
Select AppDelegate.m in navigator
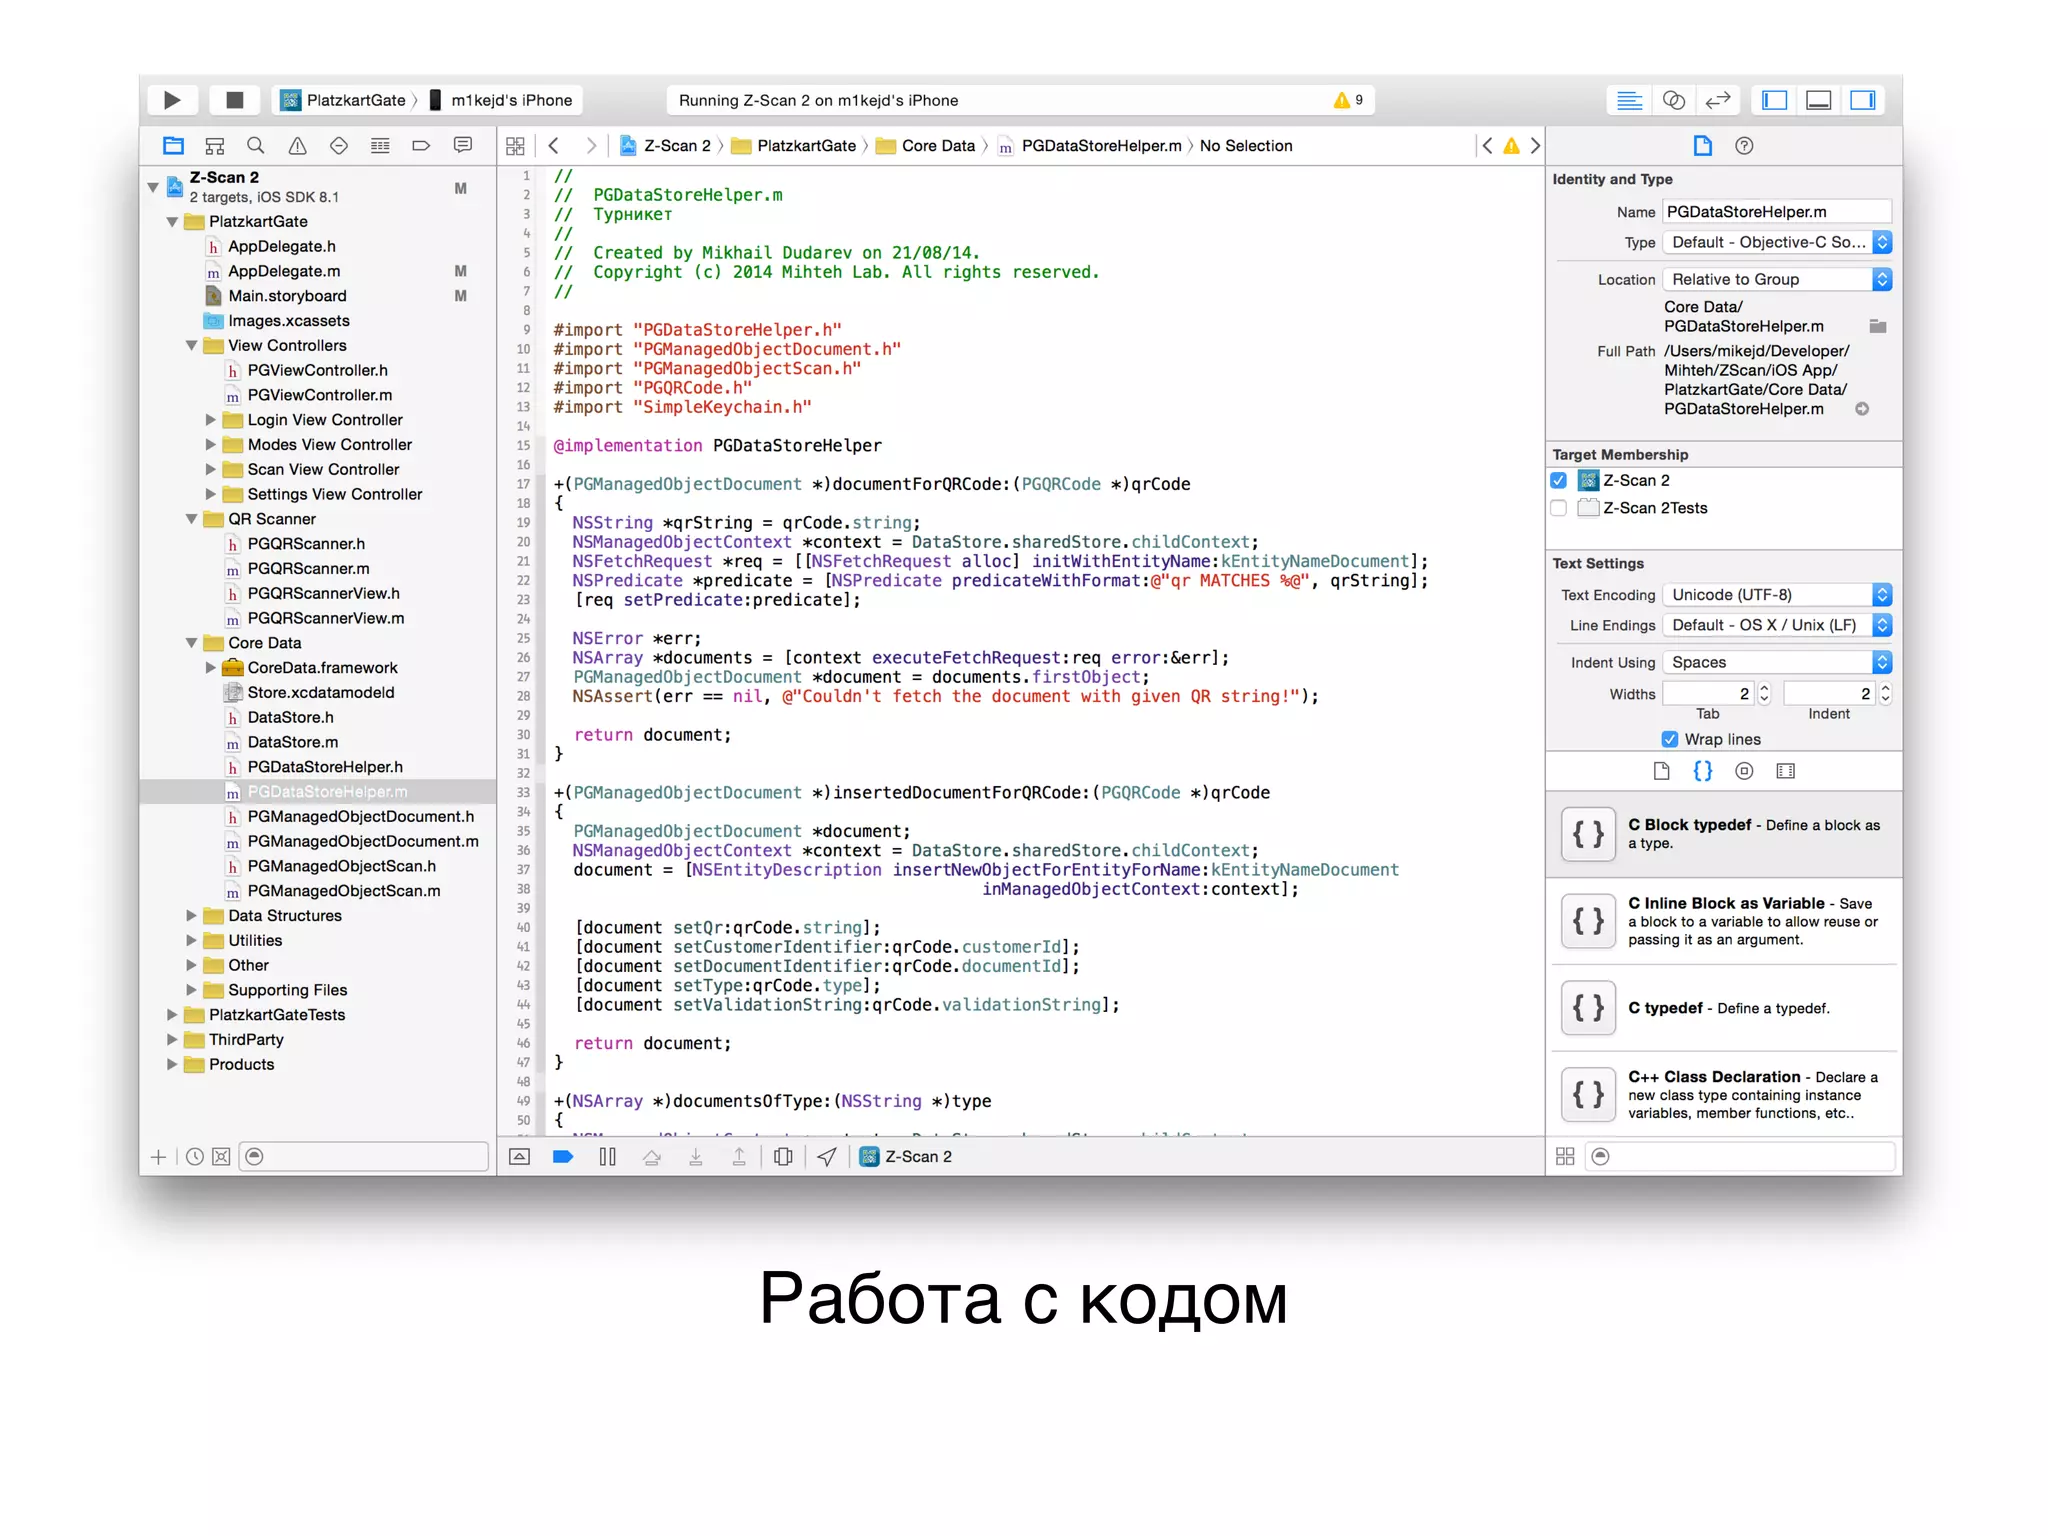[284, 271]
